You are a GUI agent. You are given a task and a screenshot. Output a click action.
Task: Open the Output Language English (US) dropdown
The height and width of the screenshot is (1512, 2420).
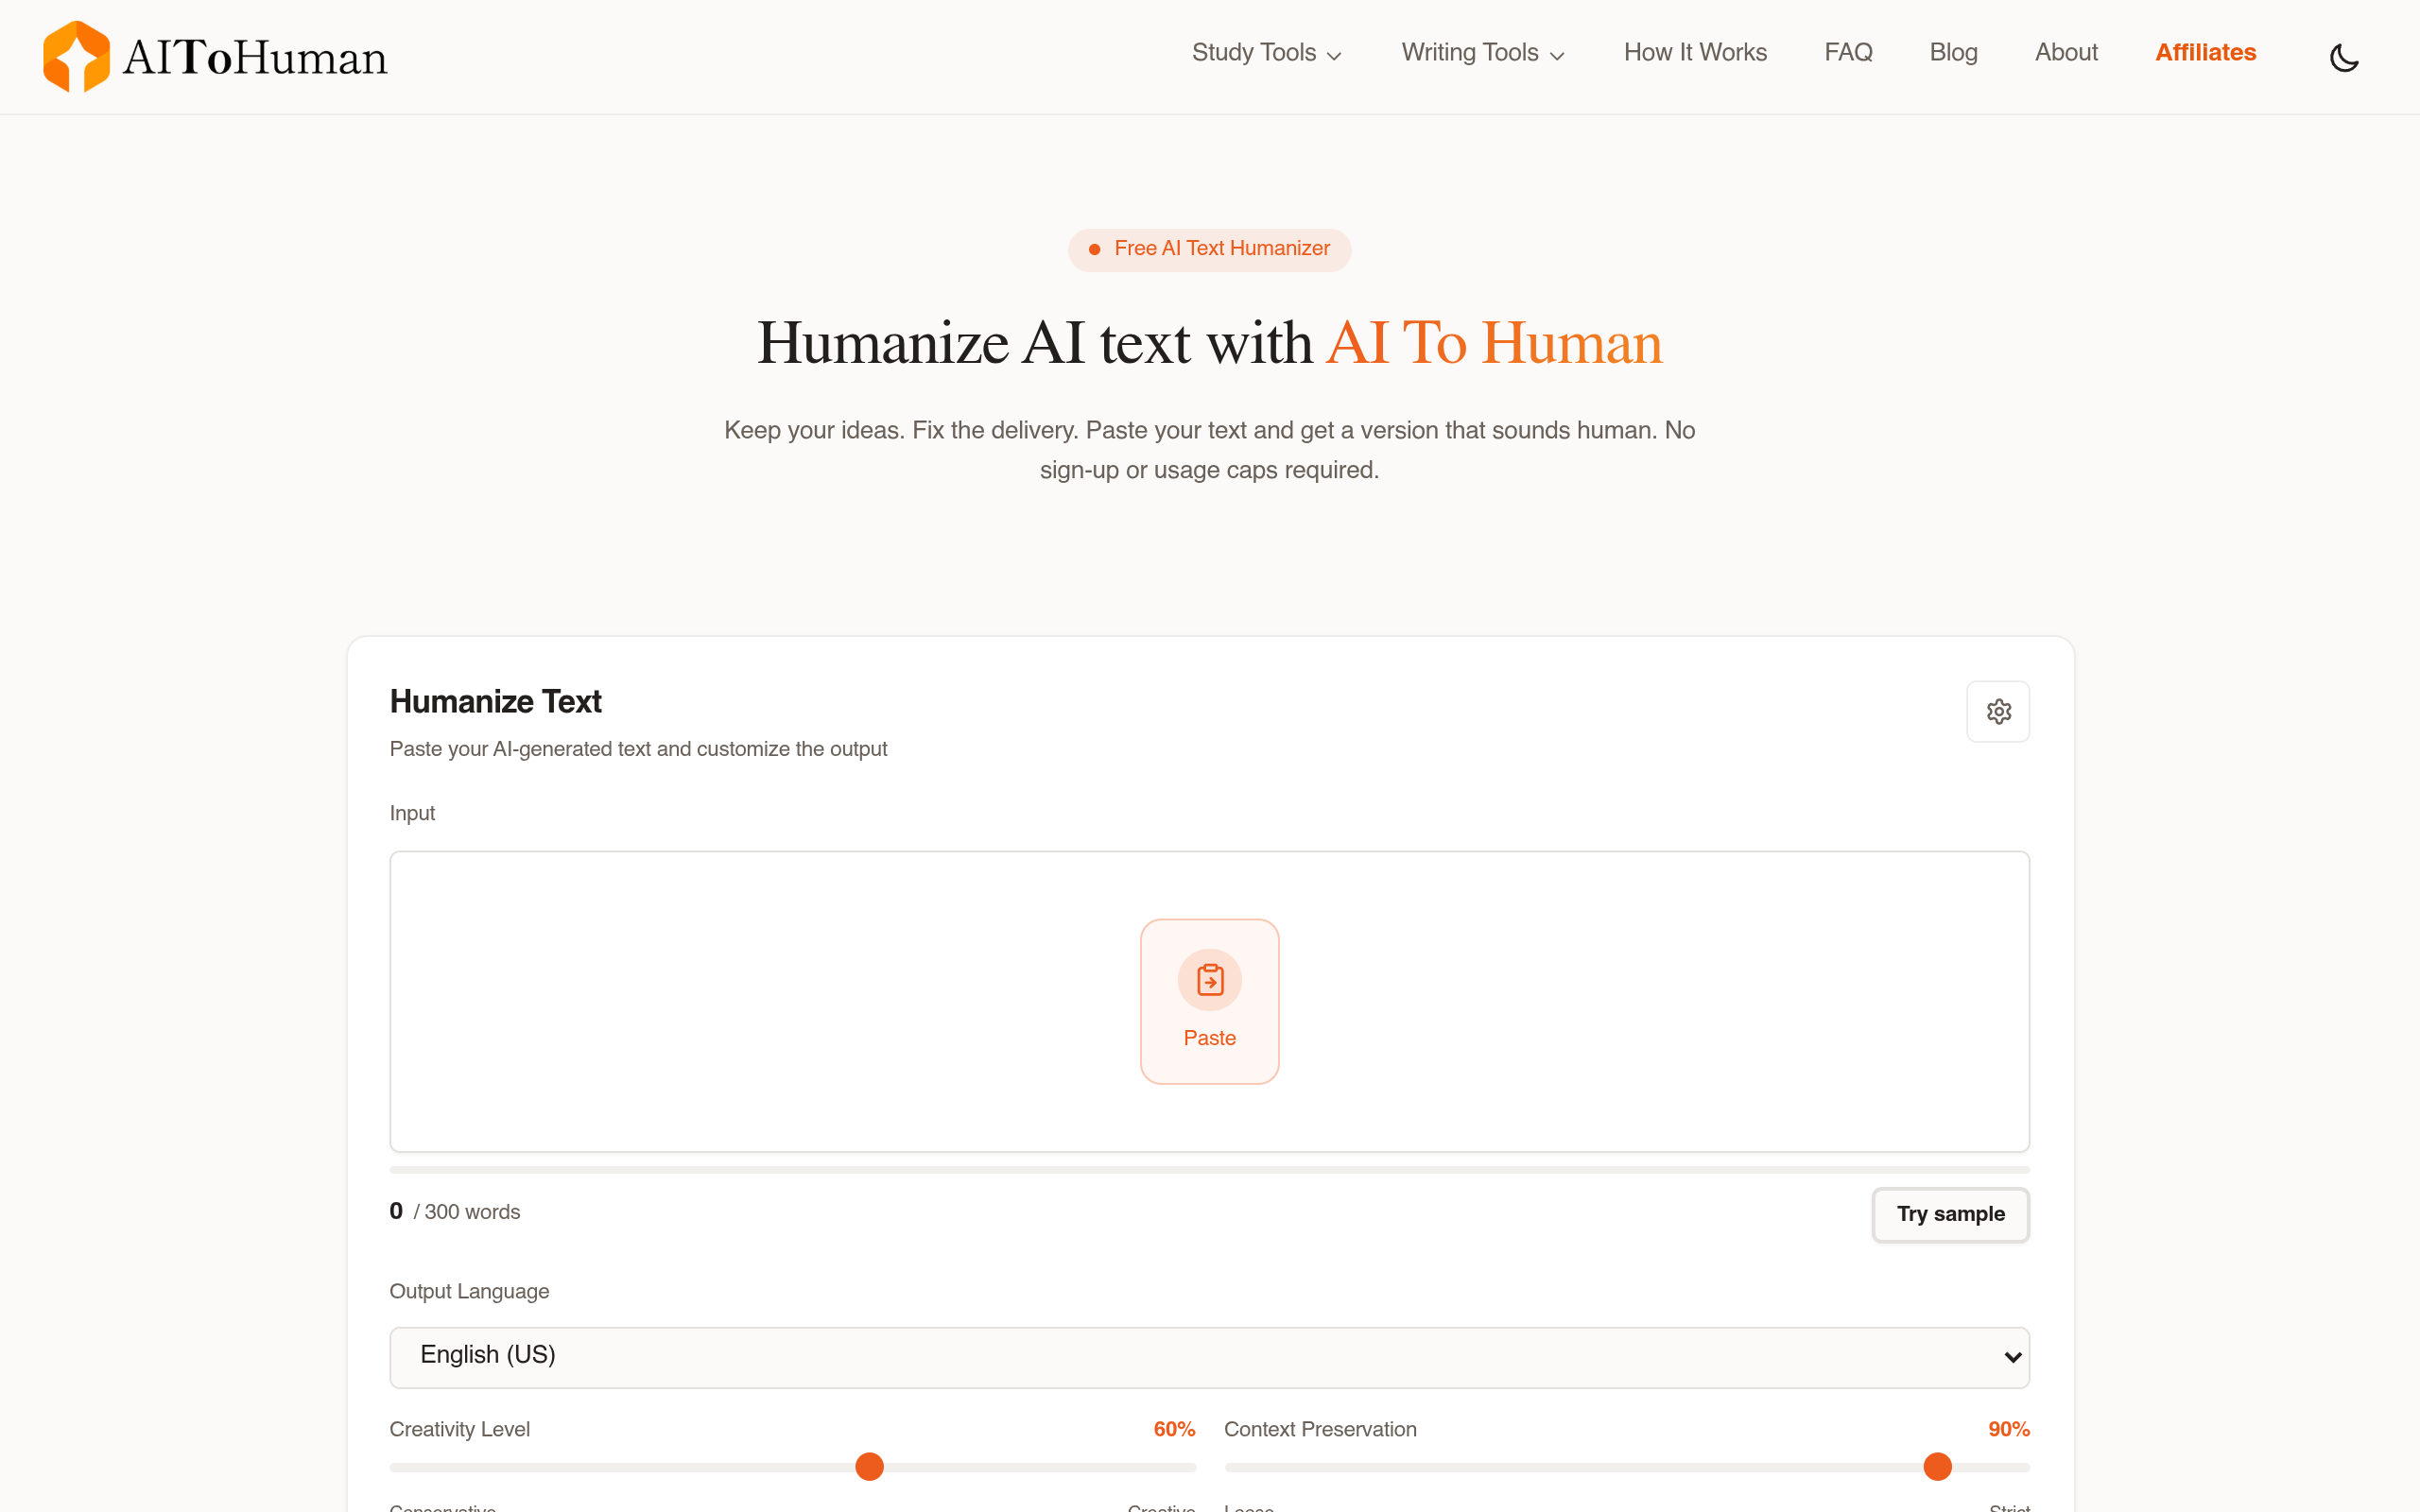(1209, 1357)
